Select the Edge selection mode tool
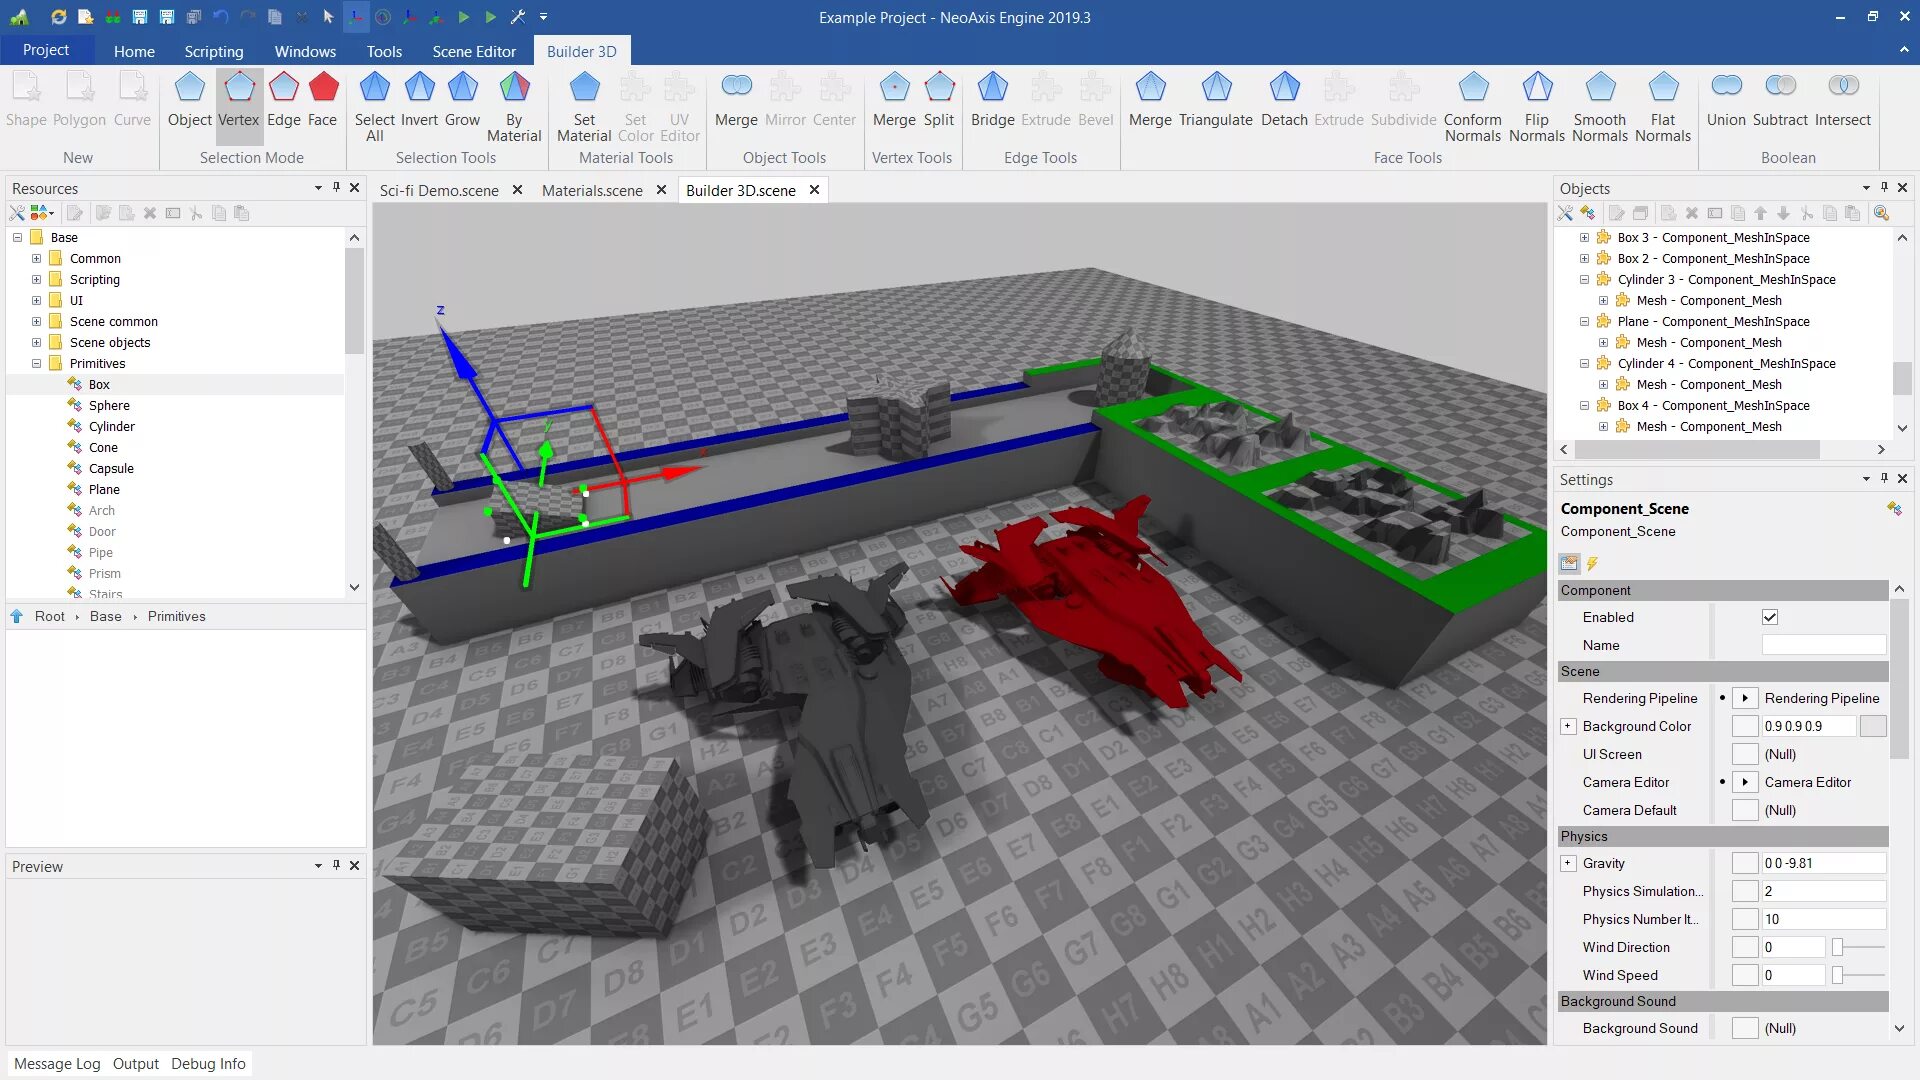This screenshot has width=1920, height=1080. click(282, 99)
